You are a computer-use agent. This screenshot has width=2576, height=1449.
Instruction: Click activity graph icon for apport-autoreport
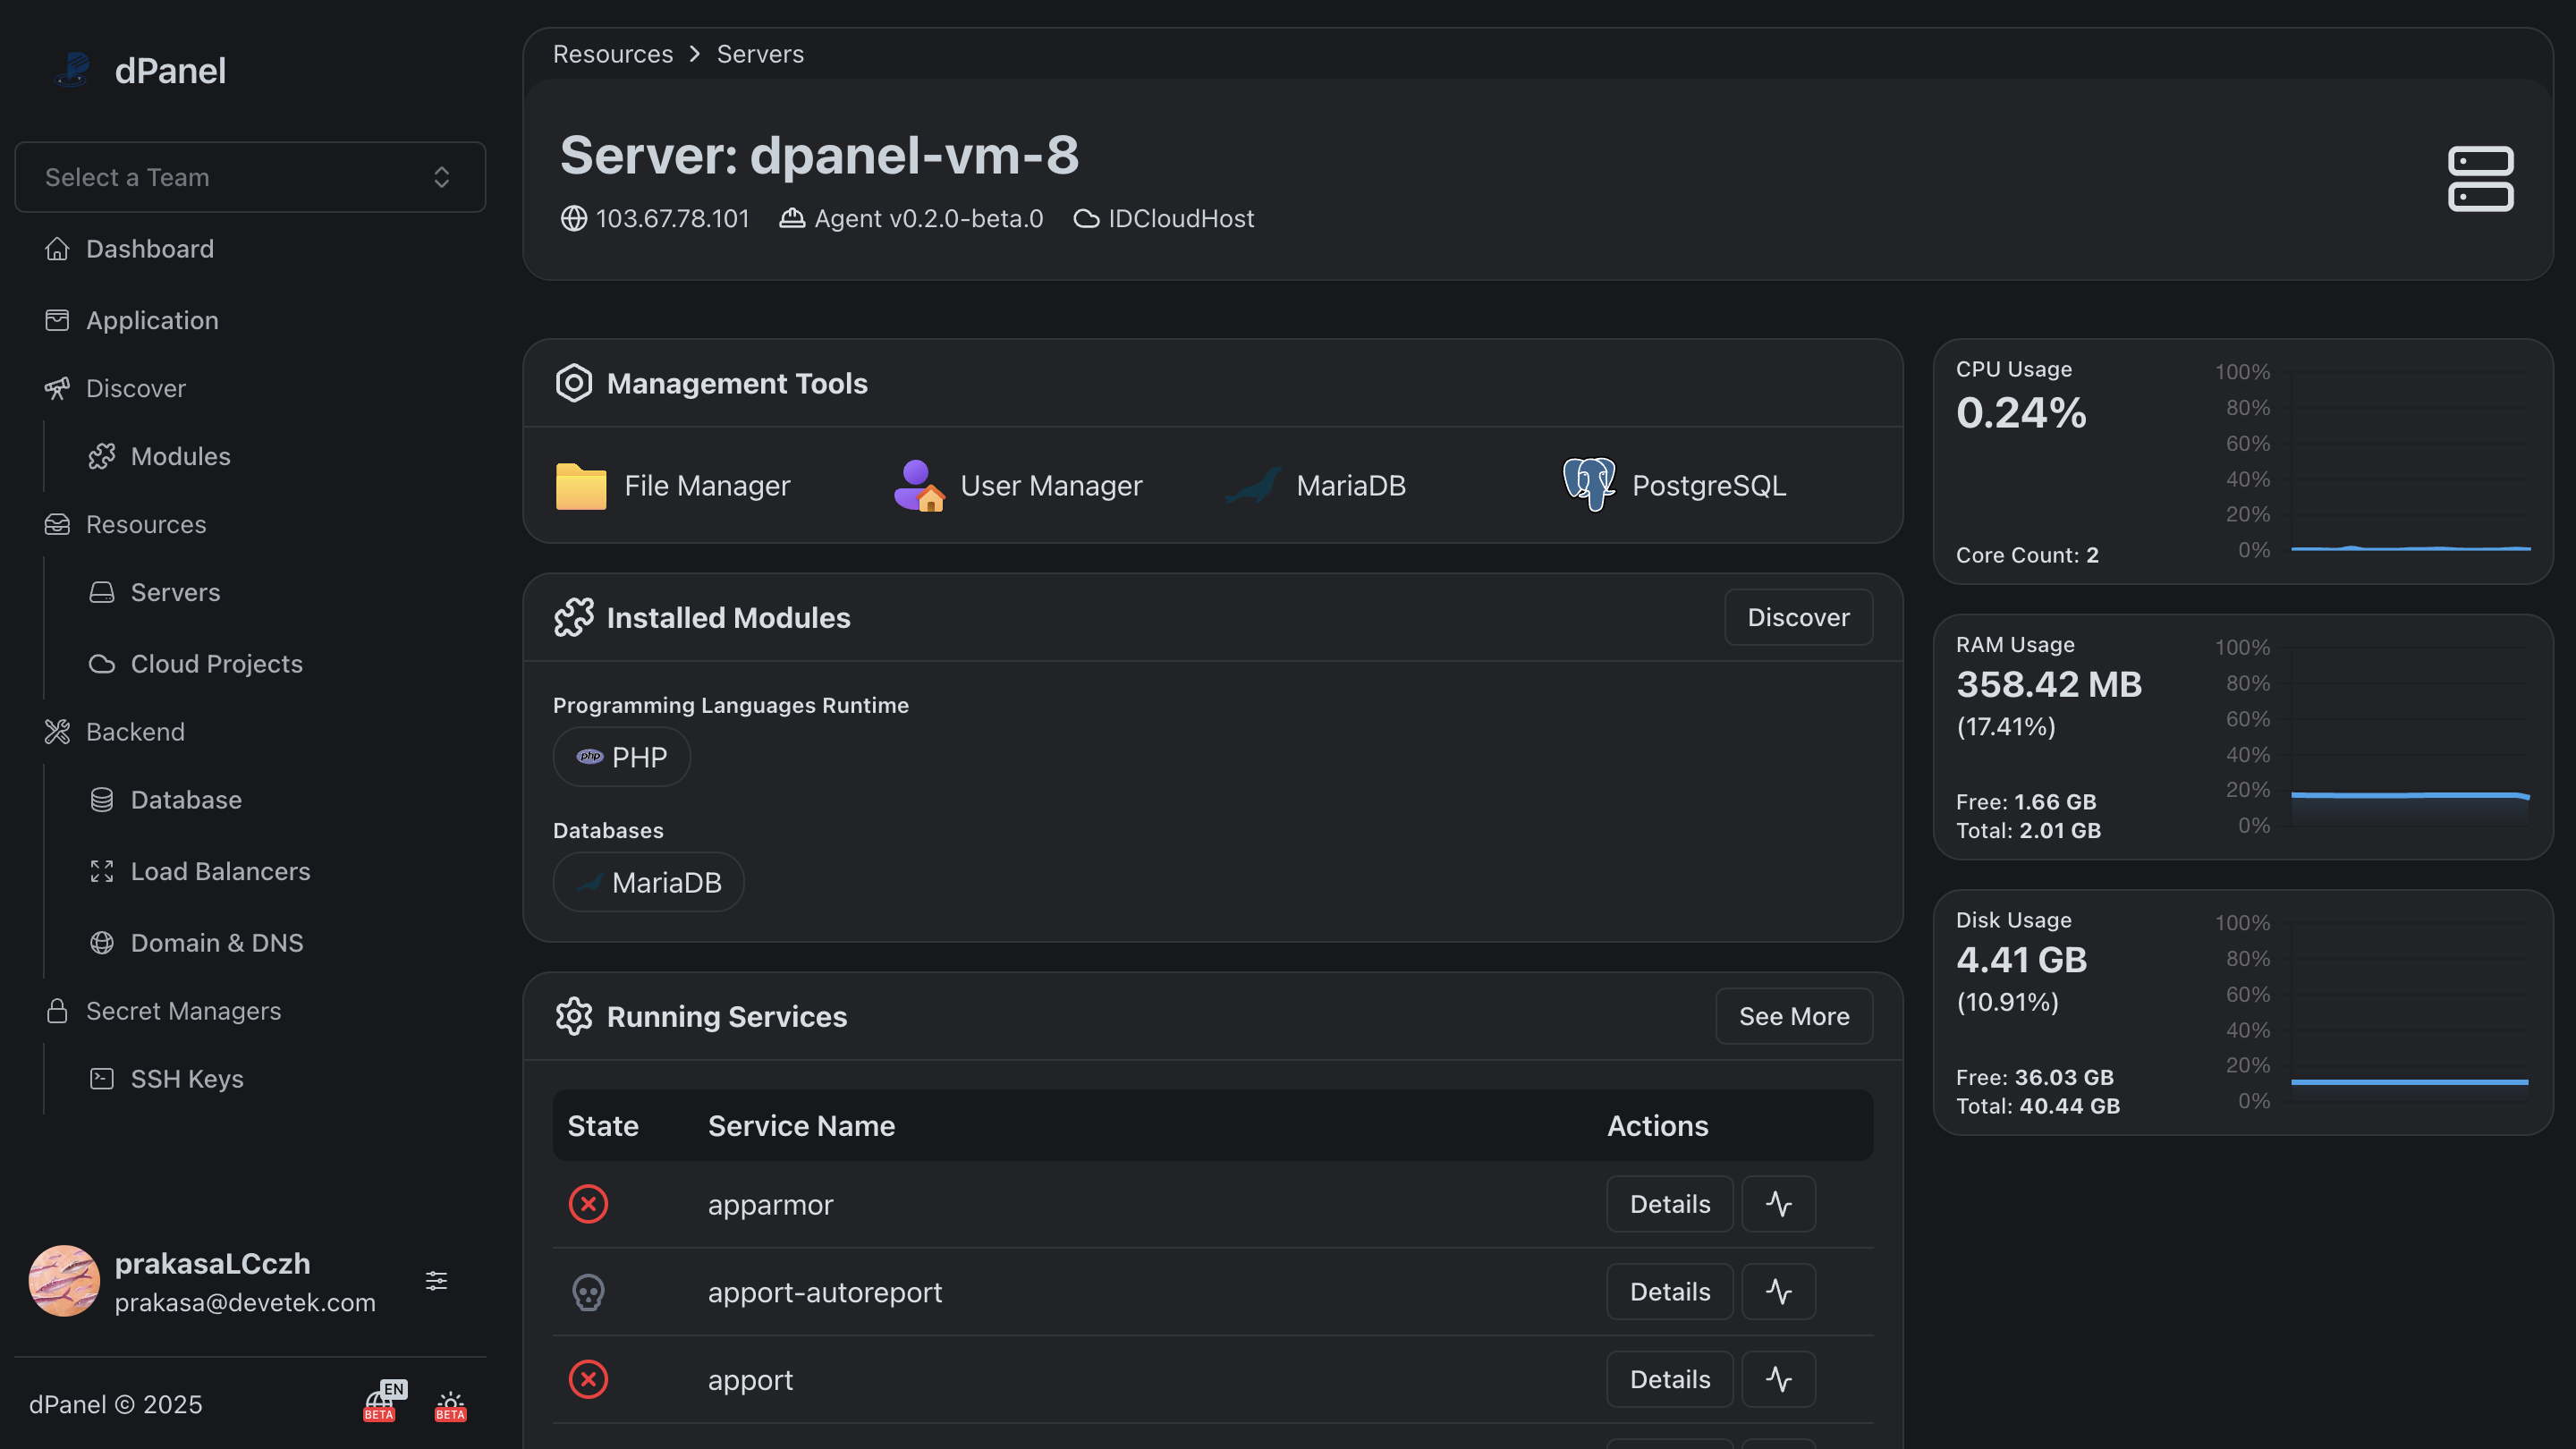pyautogui.click(x=1778, y=1292)
